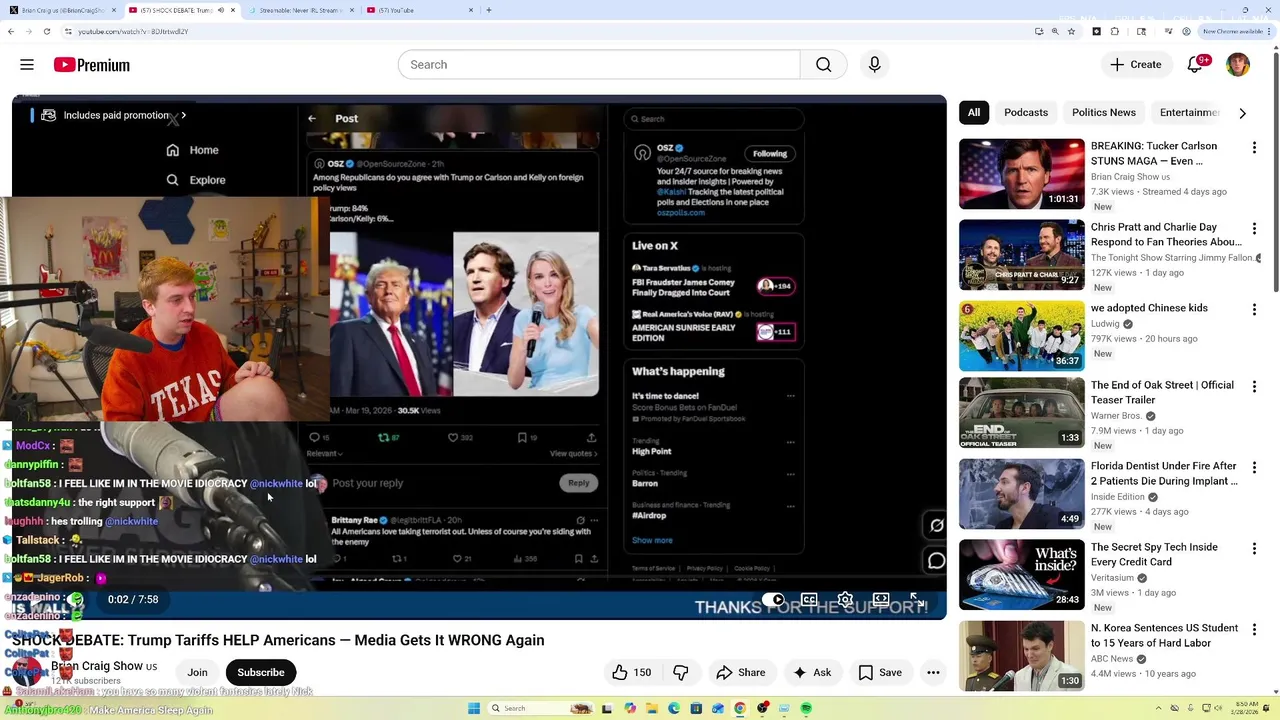This screenshot has width=1280, height=720.
Task: Switch the player to theater mode
Action: coord(881,600)
